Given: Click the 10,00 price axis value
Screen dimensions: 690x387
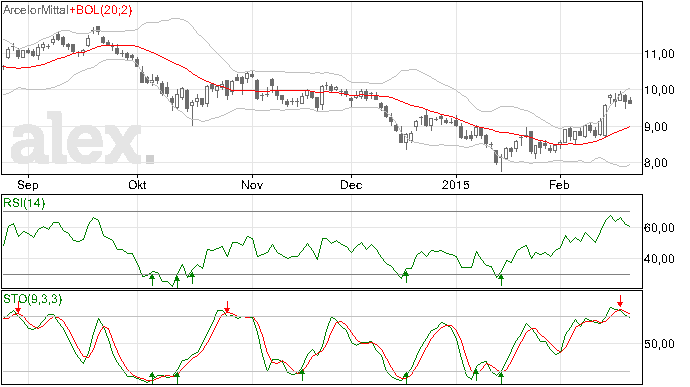Looking at the screenshot, I should [659, 90].
